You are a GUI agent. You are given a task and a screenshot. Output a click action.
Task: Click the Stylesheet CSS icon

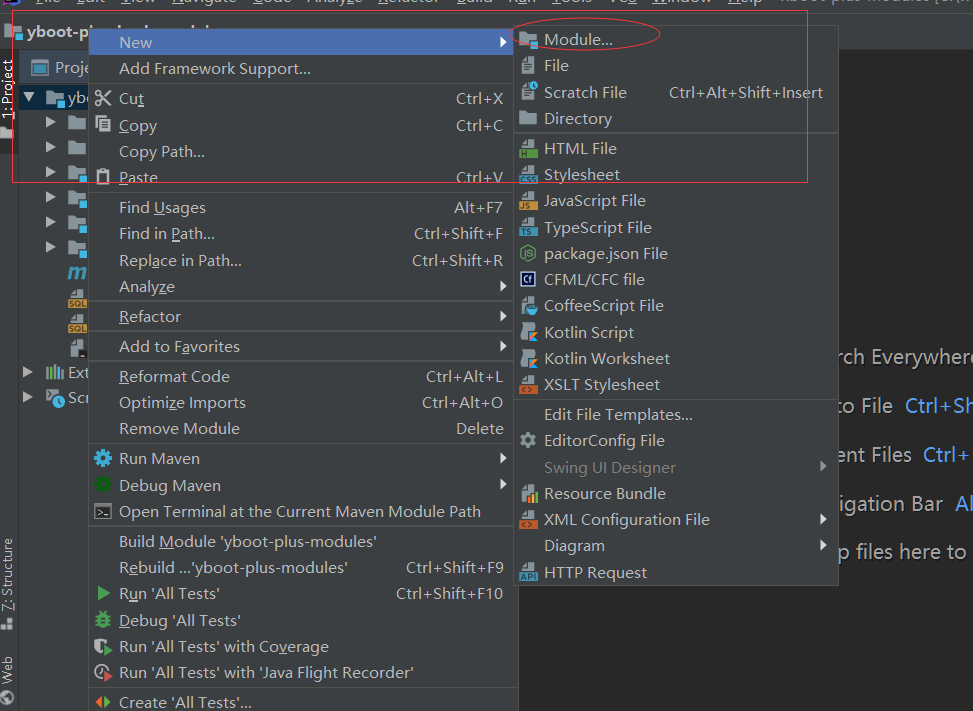(528, 175)
